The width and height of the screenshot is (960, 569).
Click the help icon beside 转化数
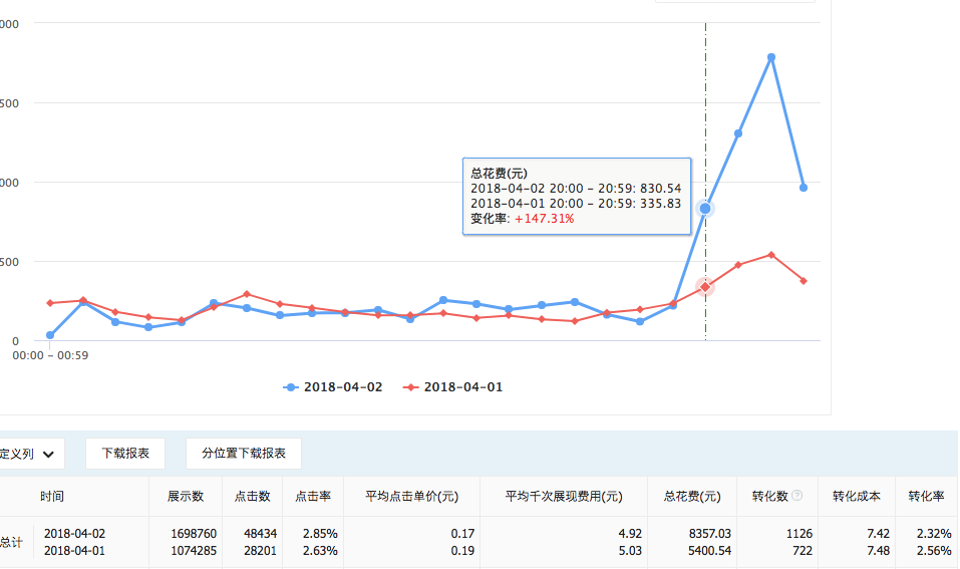click(797, 496)
